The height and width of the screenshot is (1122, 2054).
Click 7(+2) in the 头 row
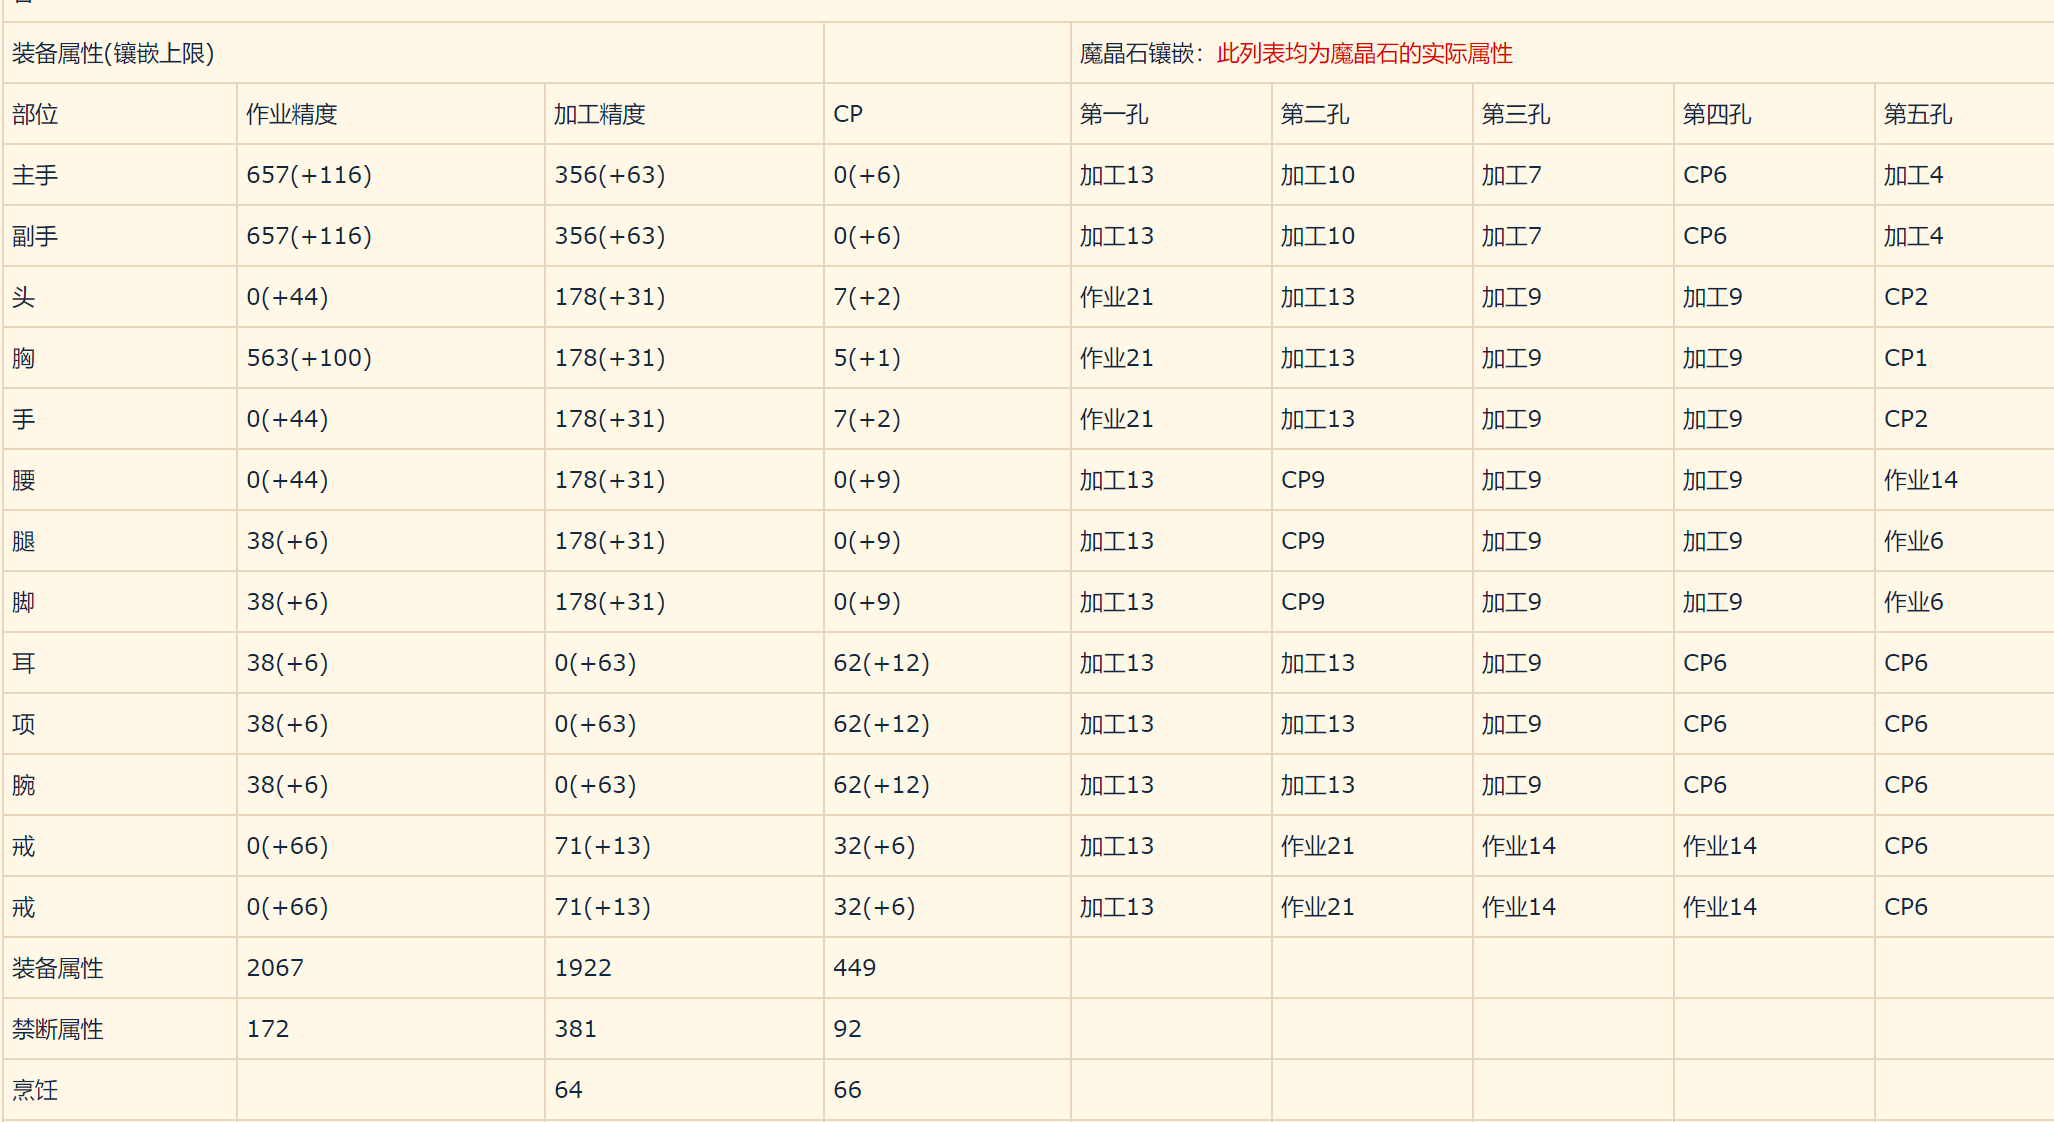867,297
